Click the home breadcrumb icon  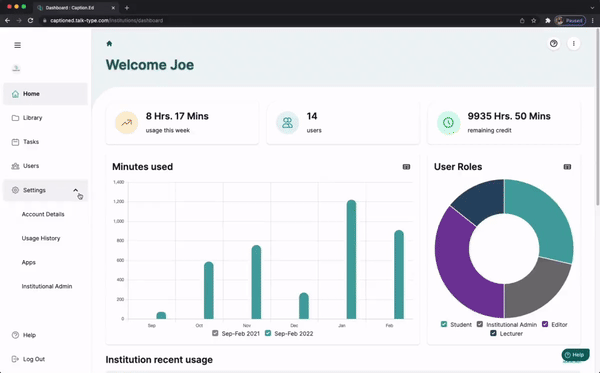tap(109, 44)
